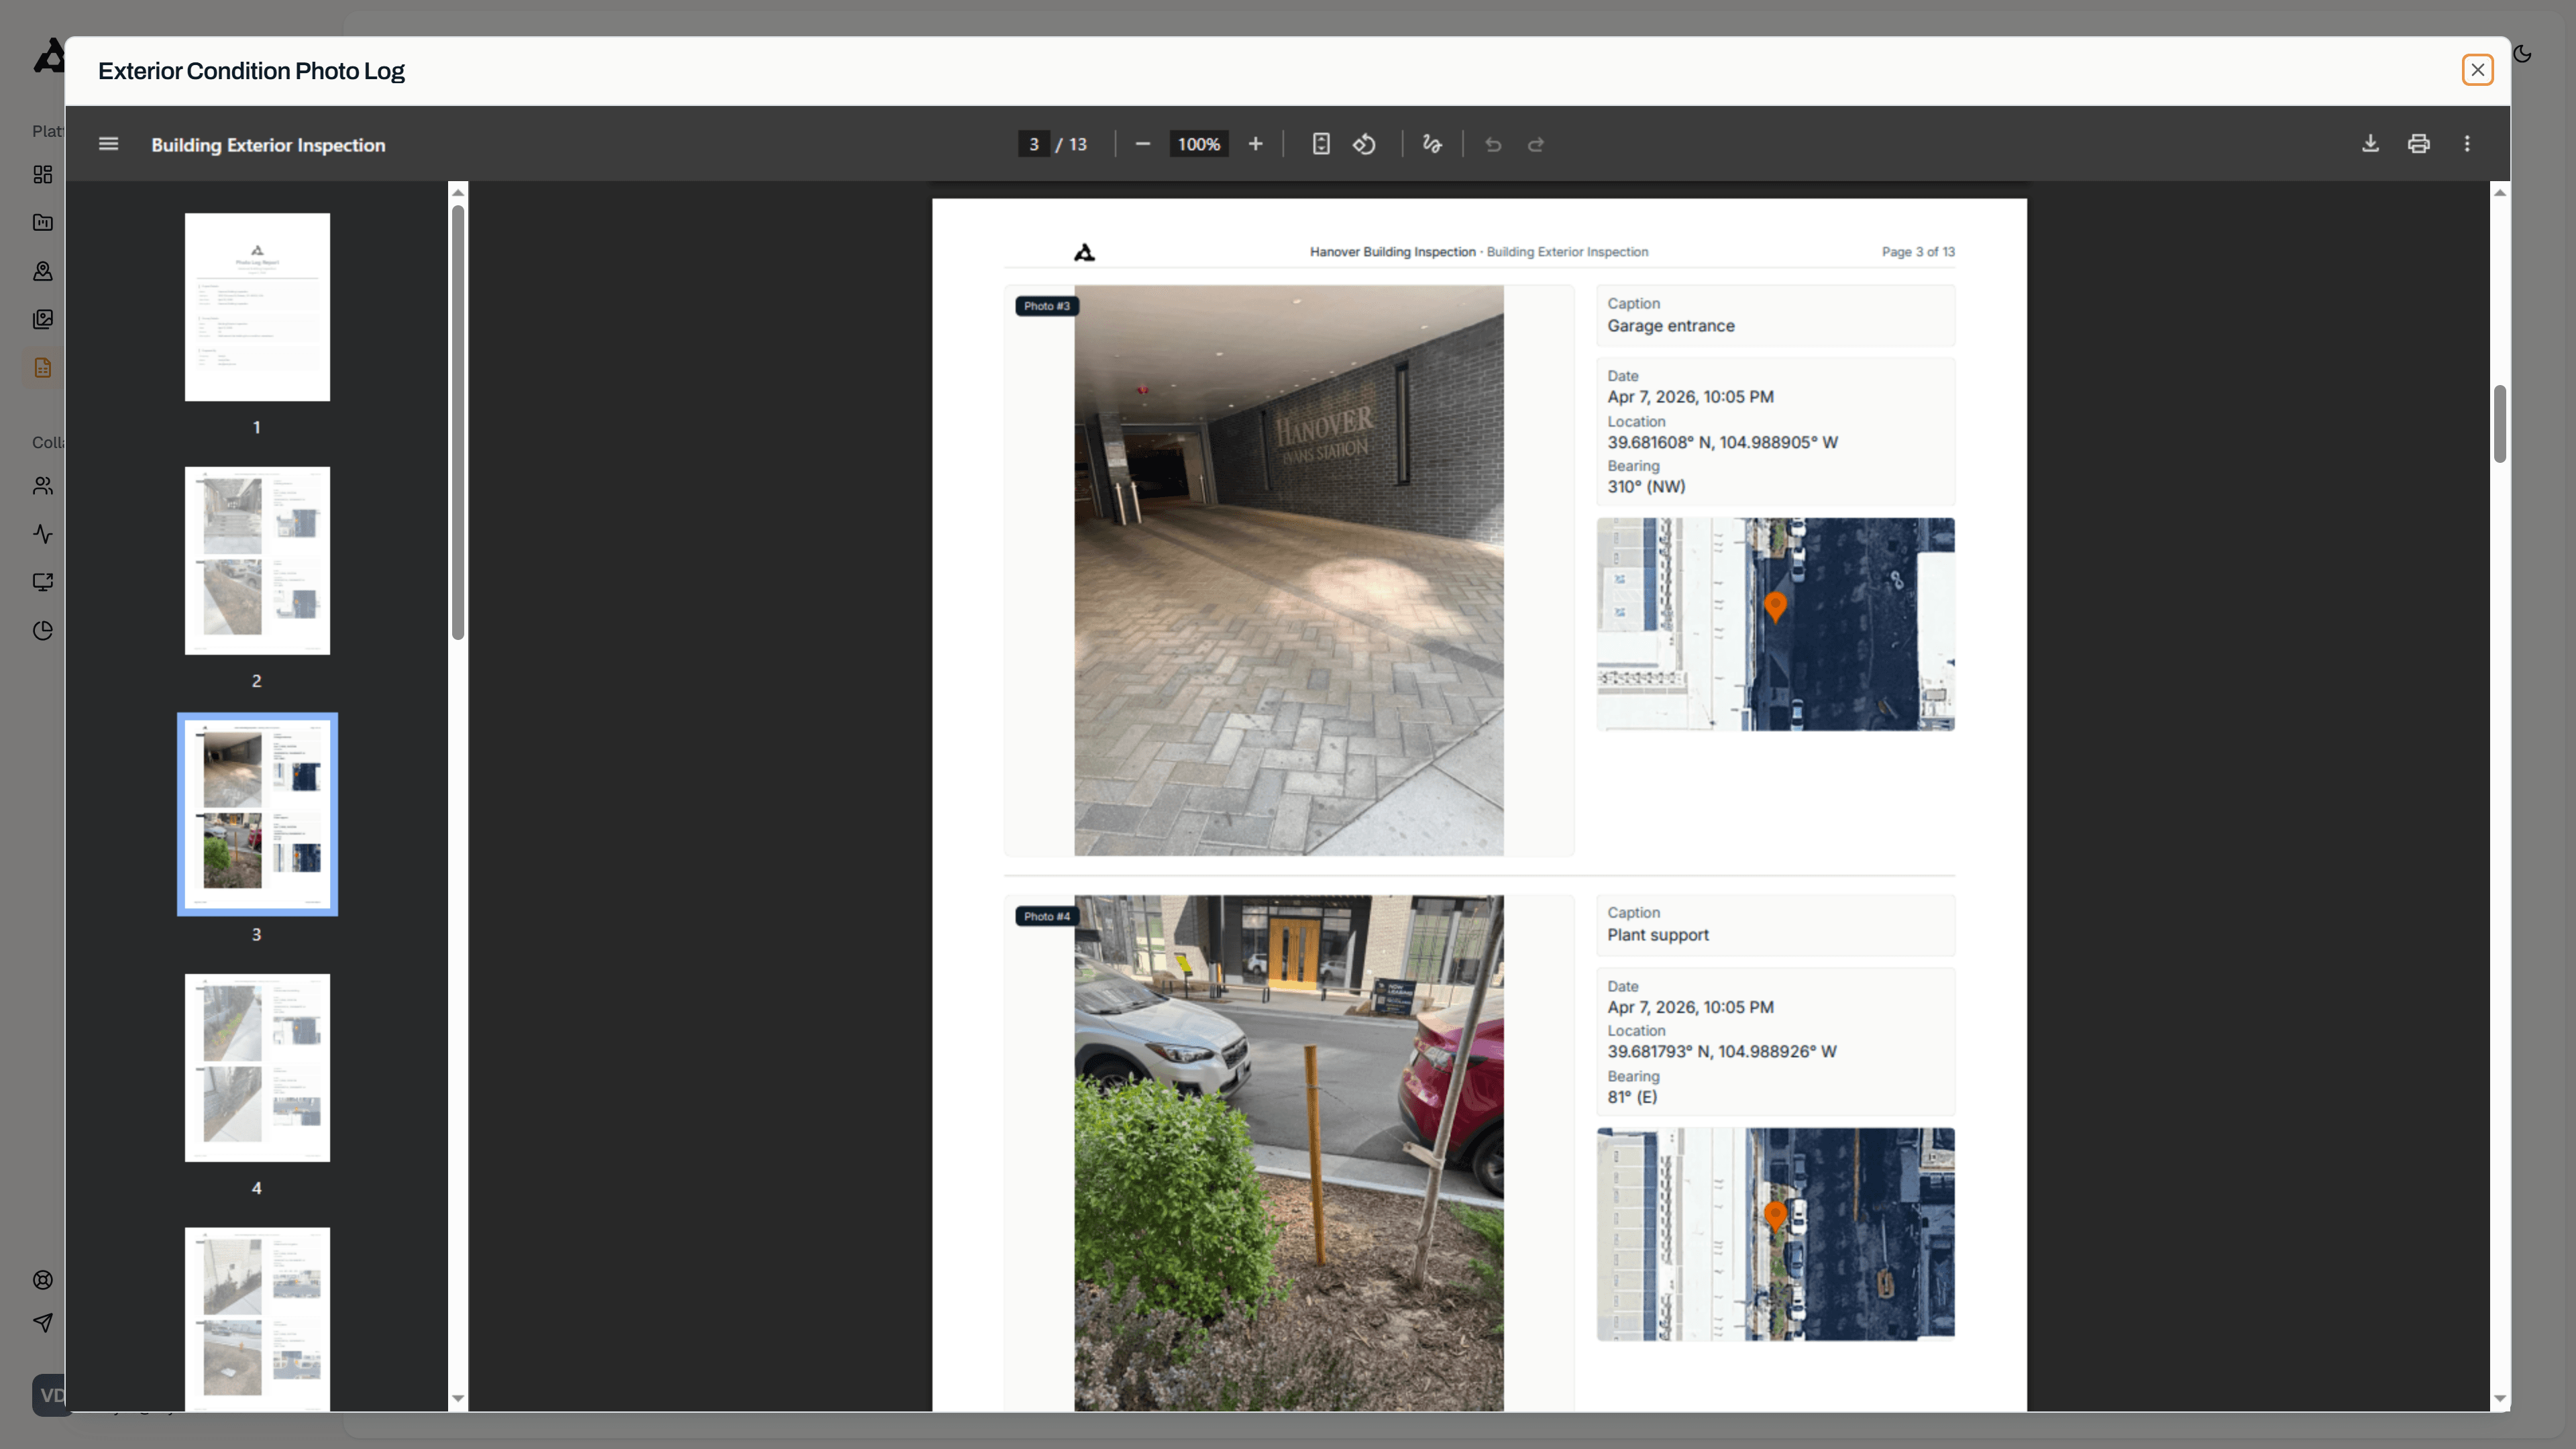Viewport: 2576px width, 1449px height.
Task: Toggle the PDF sidebar hamburger menu
Action: pos(108,144)
